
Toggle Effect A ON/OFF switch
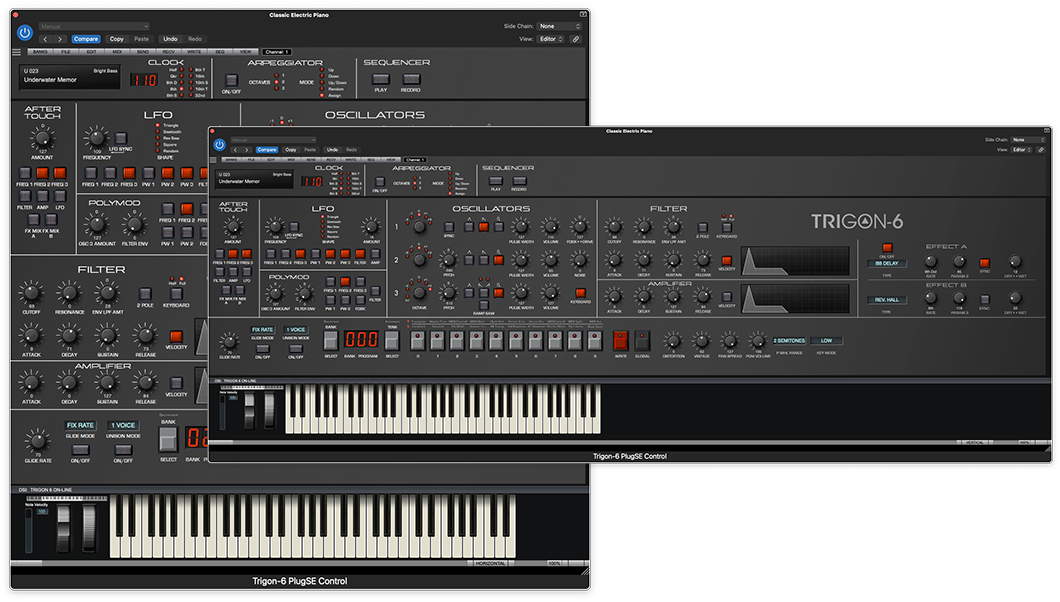tap(887, 248)
